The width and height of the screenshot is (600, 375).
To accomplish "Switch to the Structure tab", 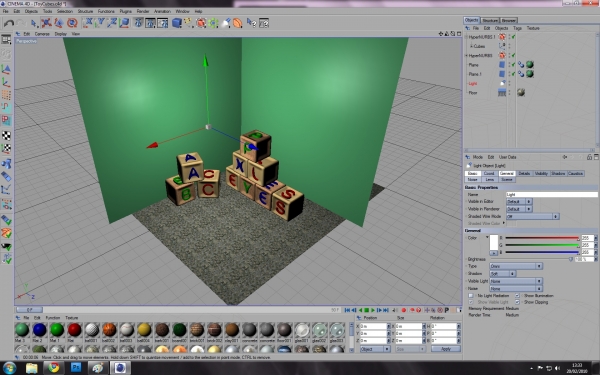I will (x=490, y=20).
